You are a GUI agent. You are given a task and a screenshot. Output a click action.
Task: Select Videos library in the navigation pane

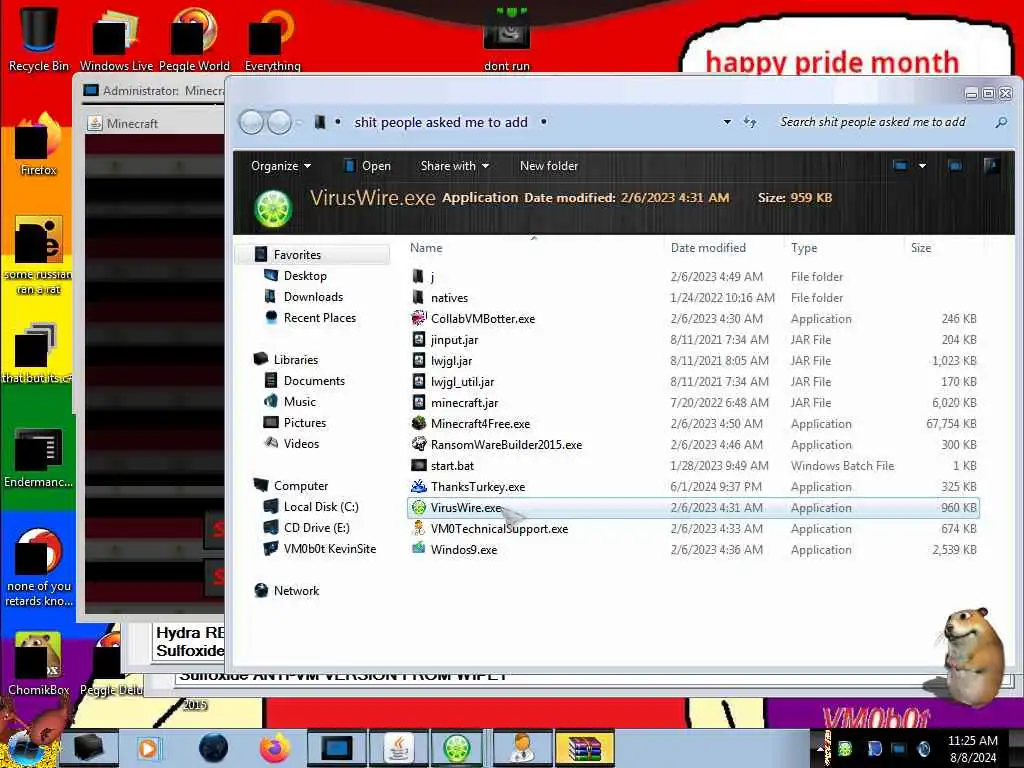tap(301, 443)
